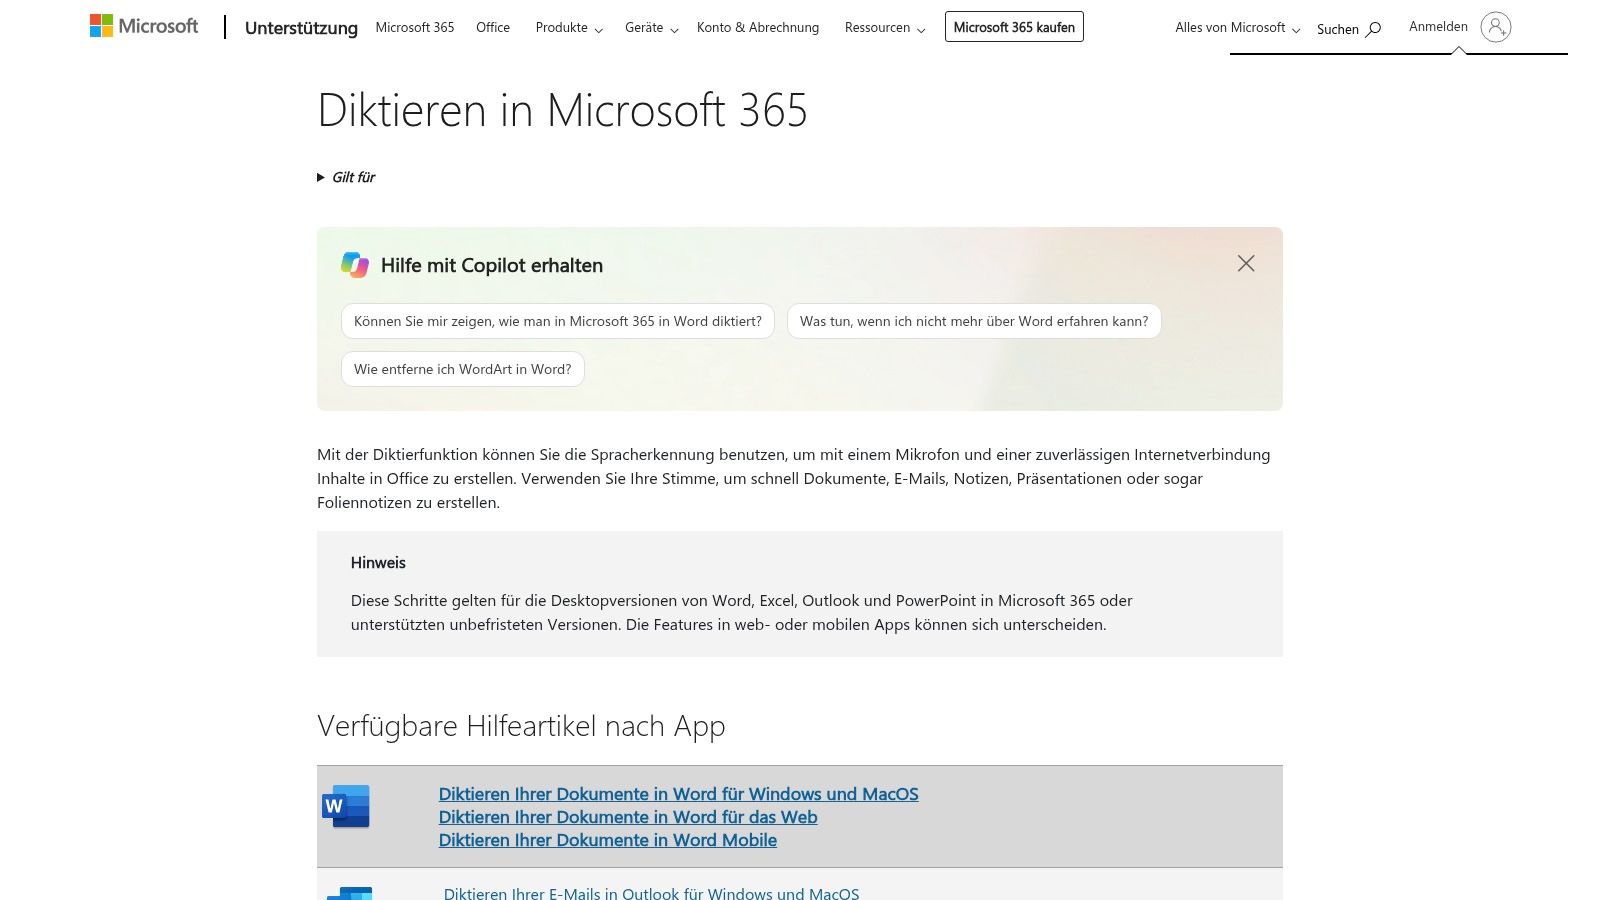The height and width of the screenshot is (900, 1600).
Task: Select 'Was tun, wenn ich nicht' prompt
Action: [x=974, y=321]
